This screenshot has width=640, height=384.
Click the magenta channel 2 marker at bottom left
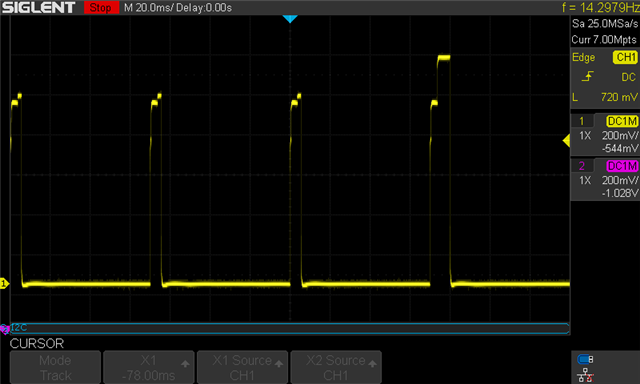pos(4,329)
